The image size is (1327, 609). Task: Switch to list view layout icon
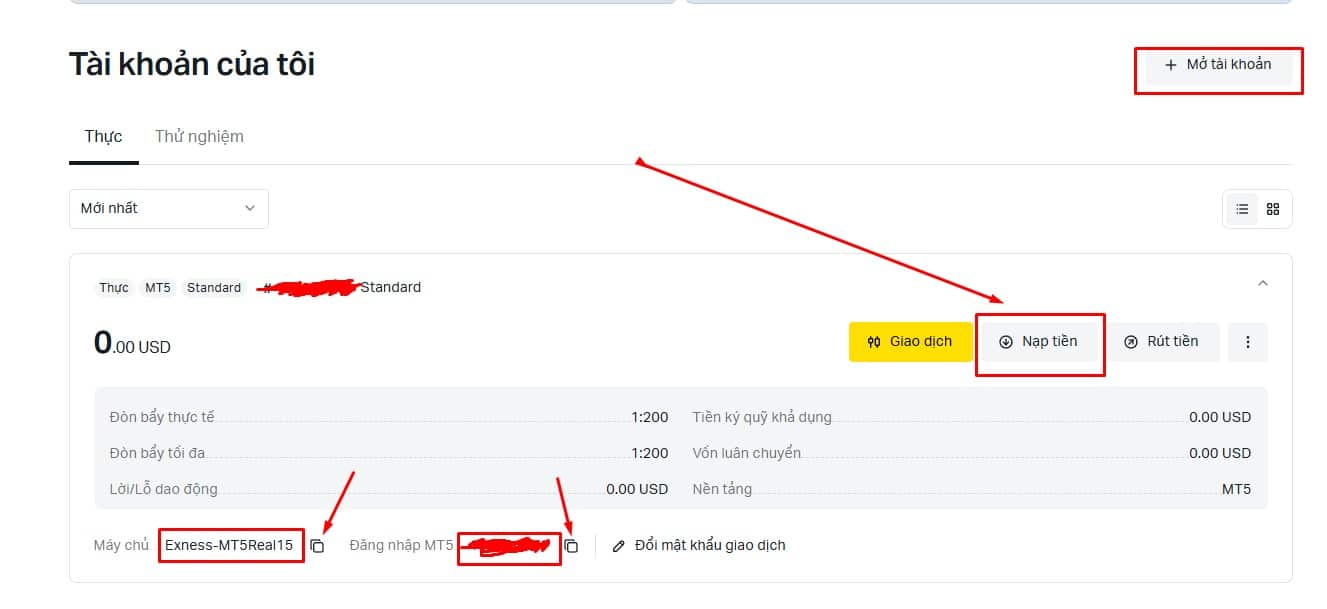[1242, 209]
